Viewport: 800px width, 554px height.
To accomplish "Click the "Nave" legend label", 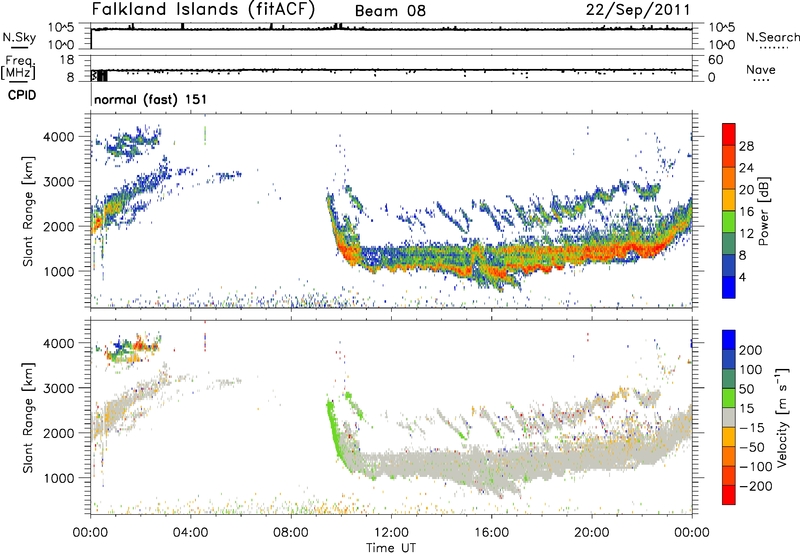I will pyautogui.click(x=761, y=69).
